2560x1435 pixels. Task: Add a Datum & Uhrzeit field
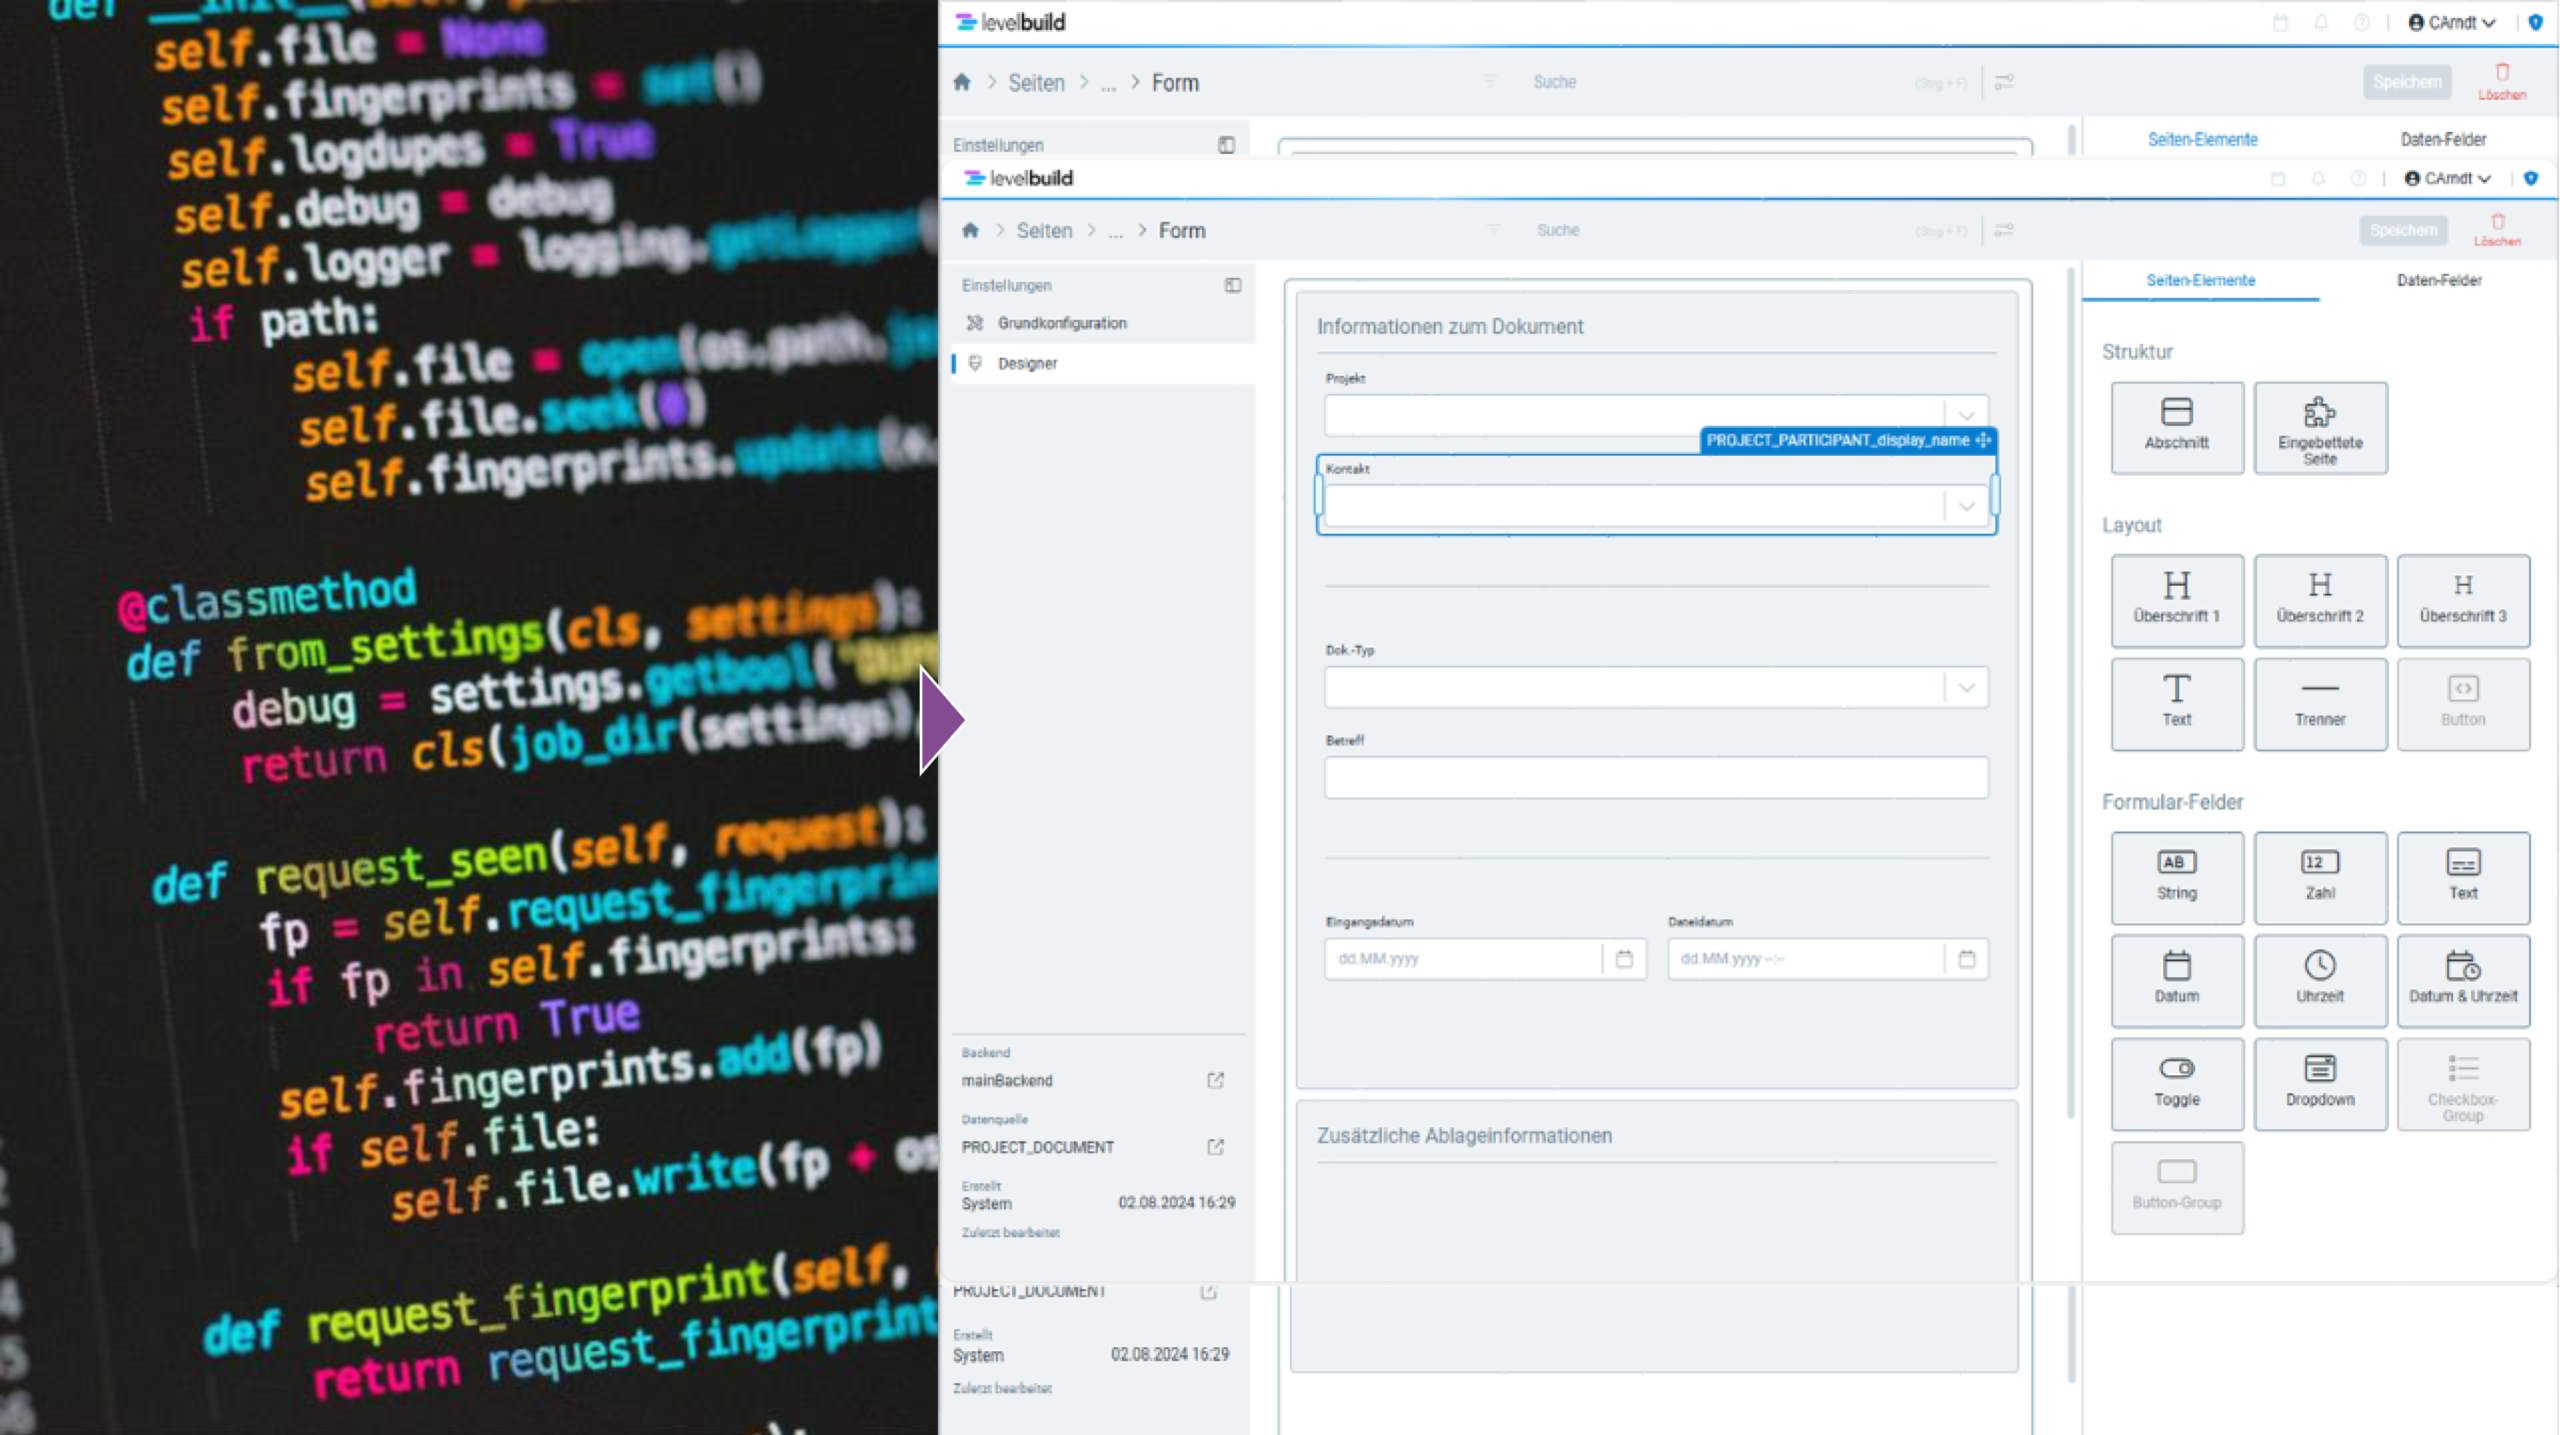2462,979
